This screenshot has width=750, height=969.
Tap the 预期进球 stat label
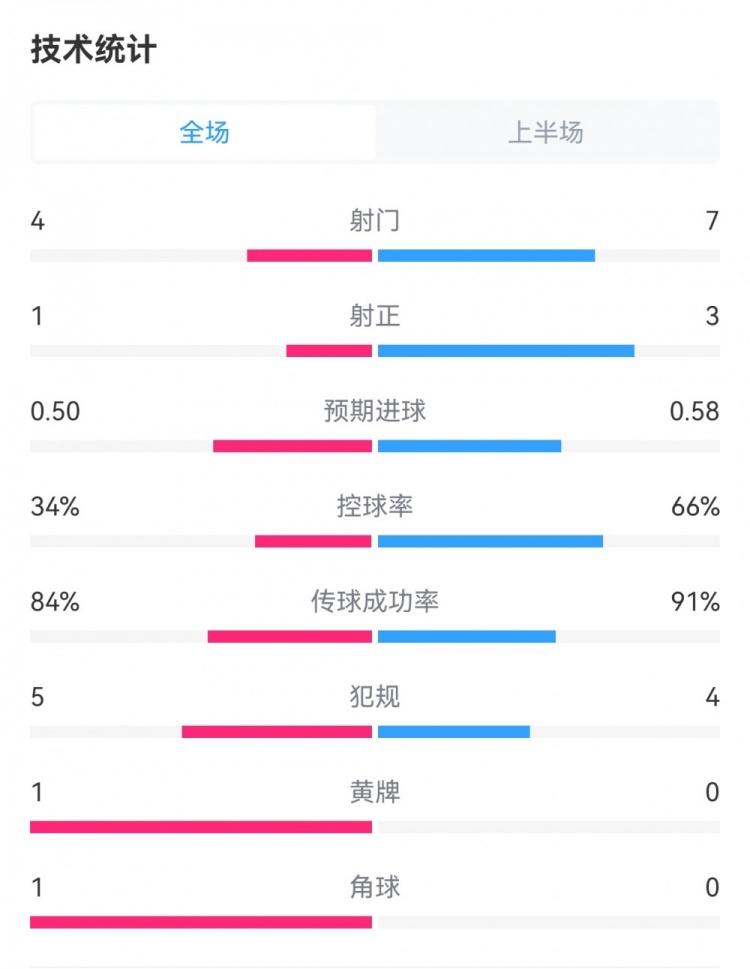click(x=375, y=411)
